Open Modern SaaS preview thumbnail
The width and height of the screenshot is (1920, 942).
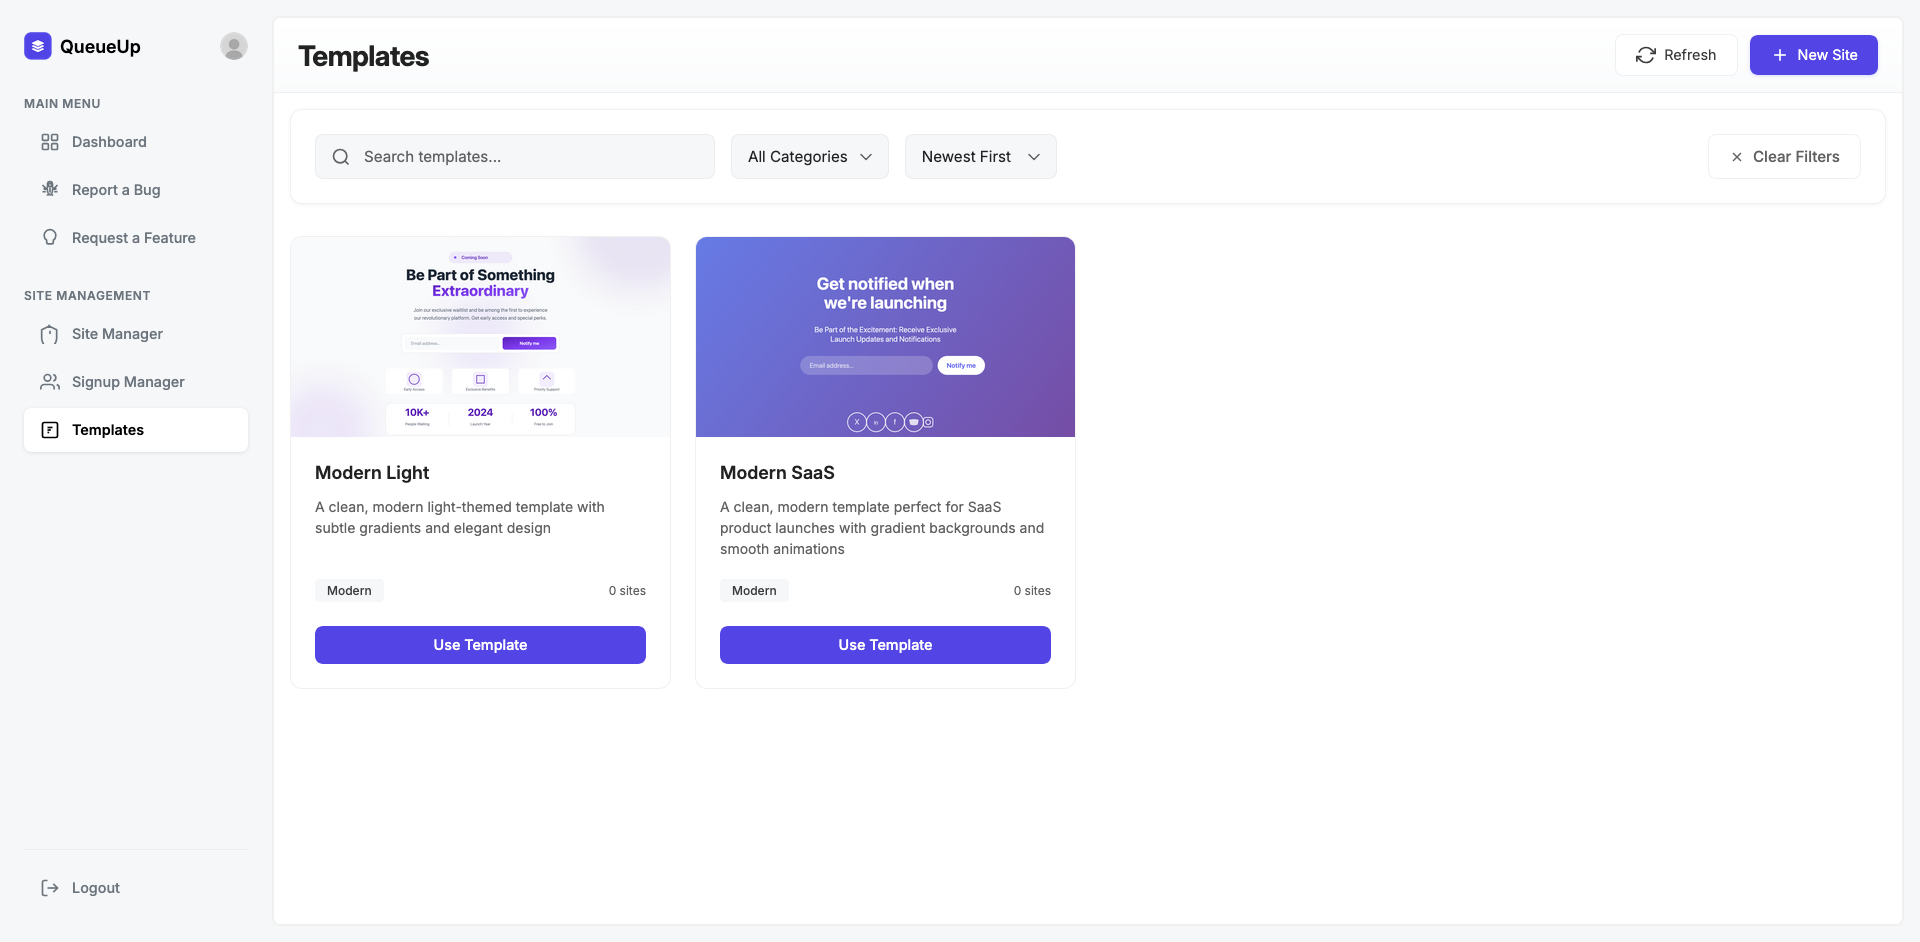[885, 337]
